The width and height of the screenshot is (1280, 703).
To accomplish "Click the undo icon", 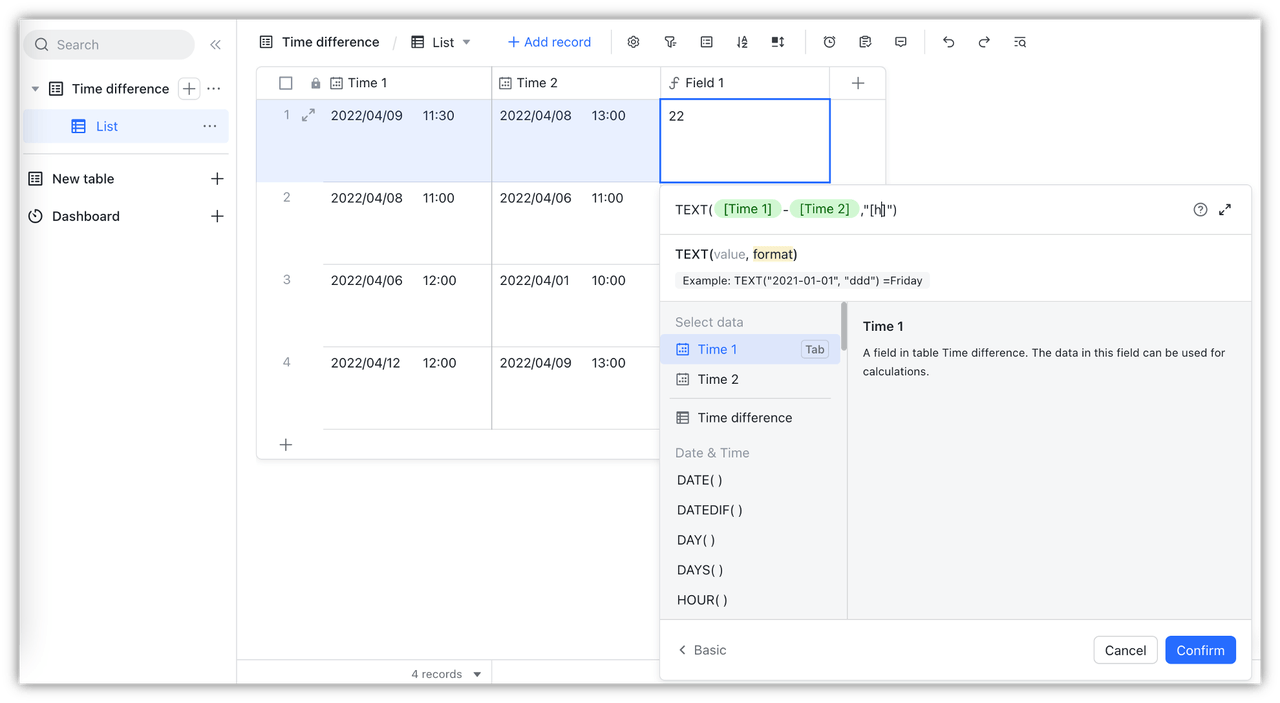I will (948, 42).
